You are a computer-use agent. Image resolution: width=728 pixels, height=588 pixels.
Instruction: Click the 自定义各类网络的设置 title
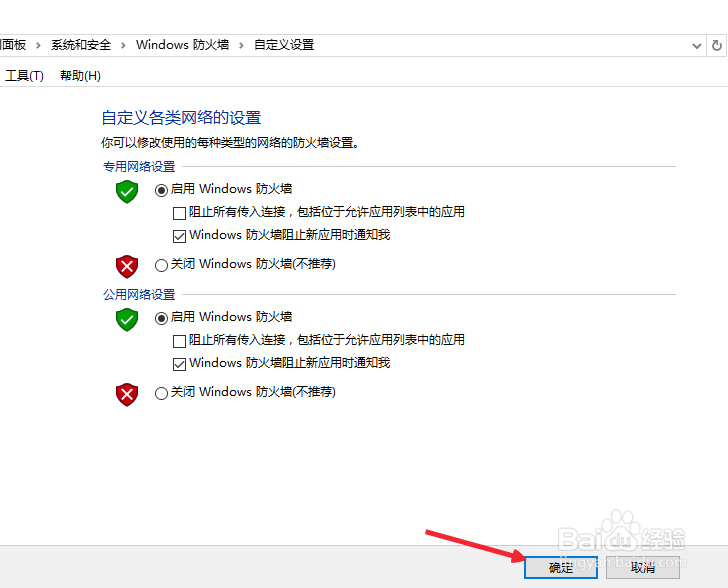tap(181, 118)
